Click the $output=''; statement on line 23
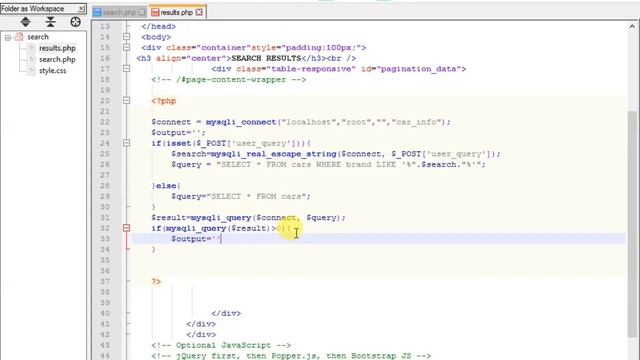 pyautogui.click(x=178, y=133)
